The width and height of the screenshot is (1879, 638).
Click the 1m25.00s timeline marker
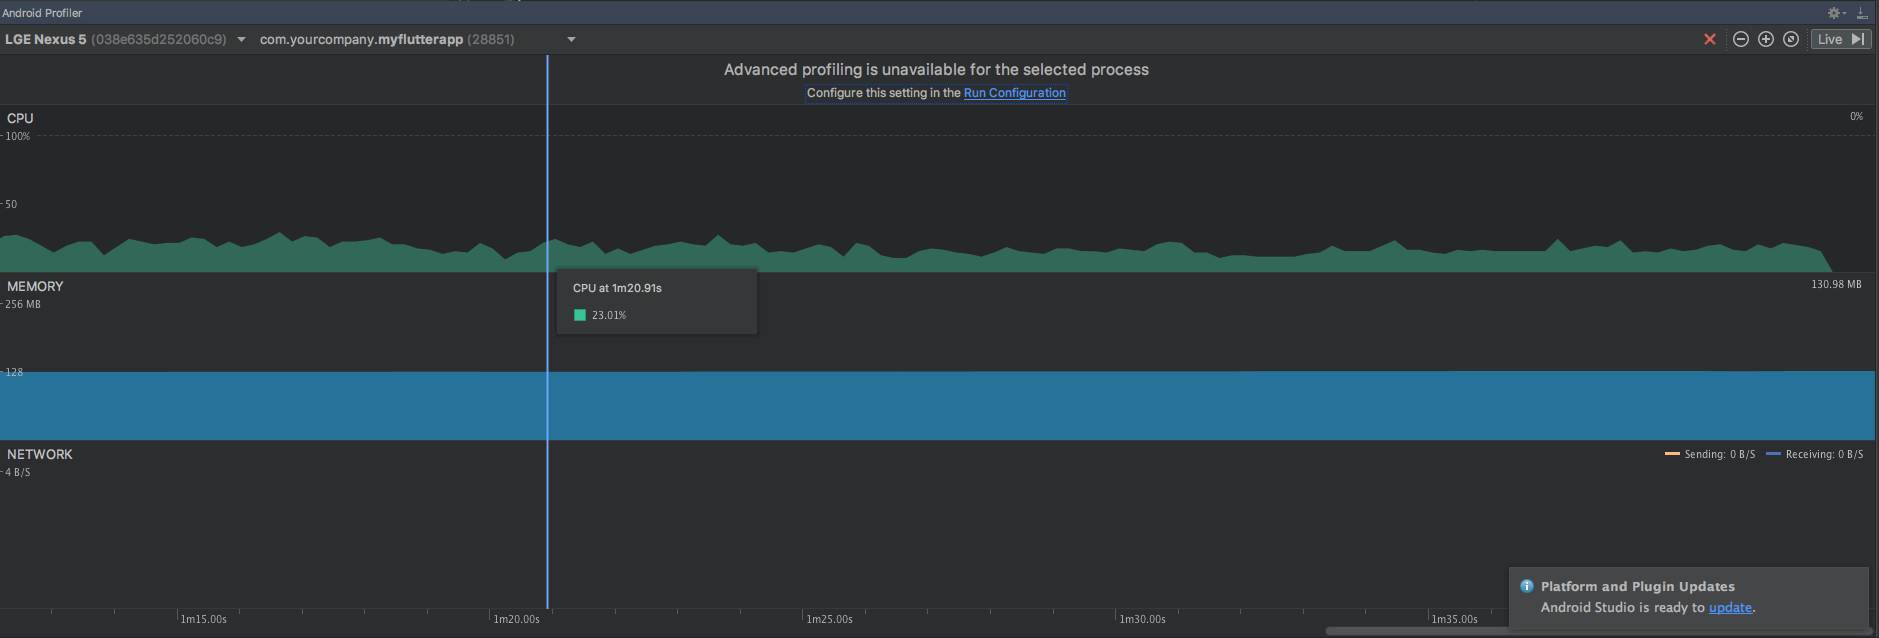tap(829, 619)
